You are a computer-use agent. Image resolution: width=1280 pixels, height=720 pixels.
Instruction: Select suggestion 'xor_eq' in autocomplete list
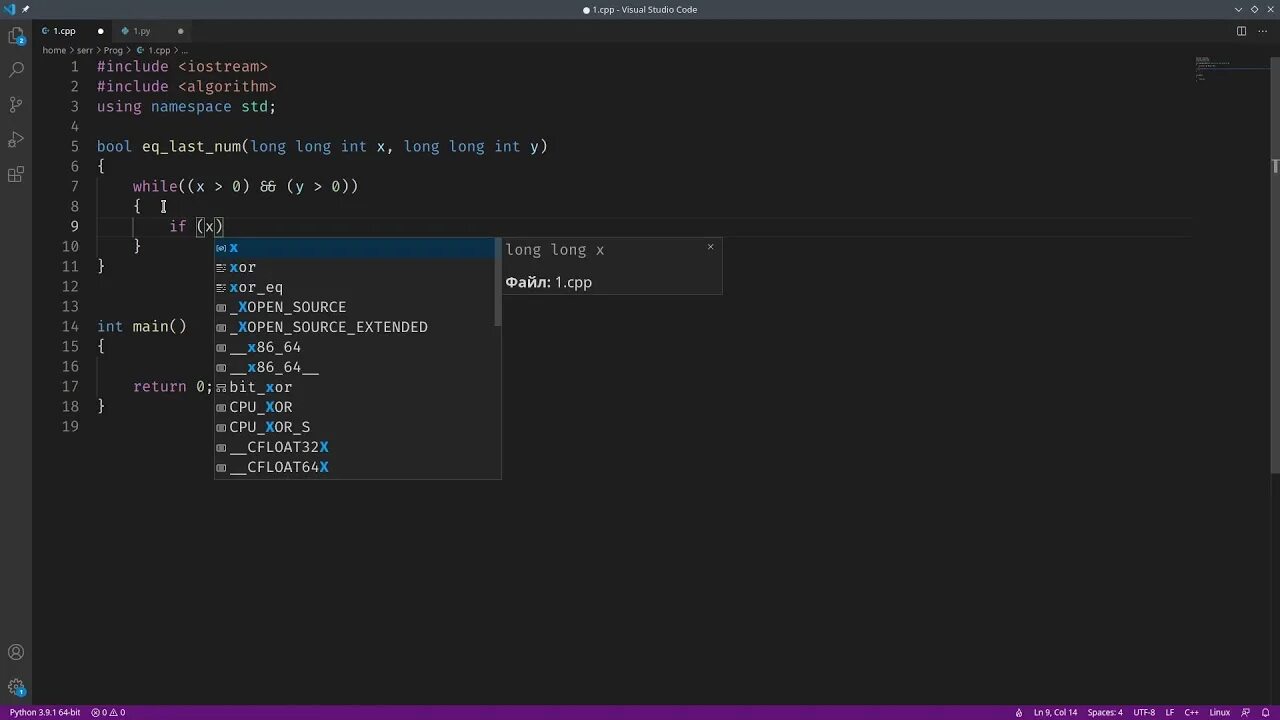[355, 287]
